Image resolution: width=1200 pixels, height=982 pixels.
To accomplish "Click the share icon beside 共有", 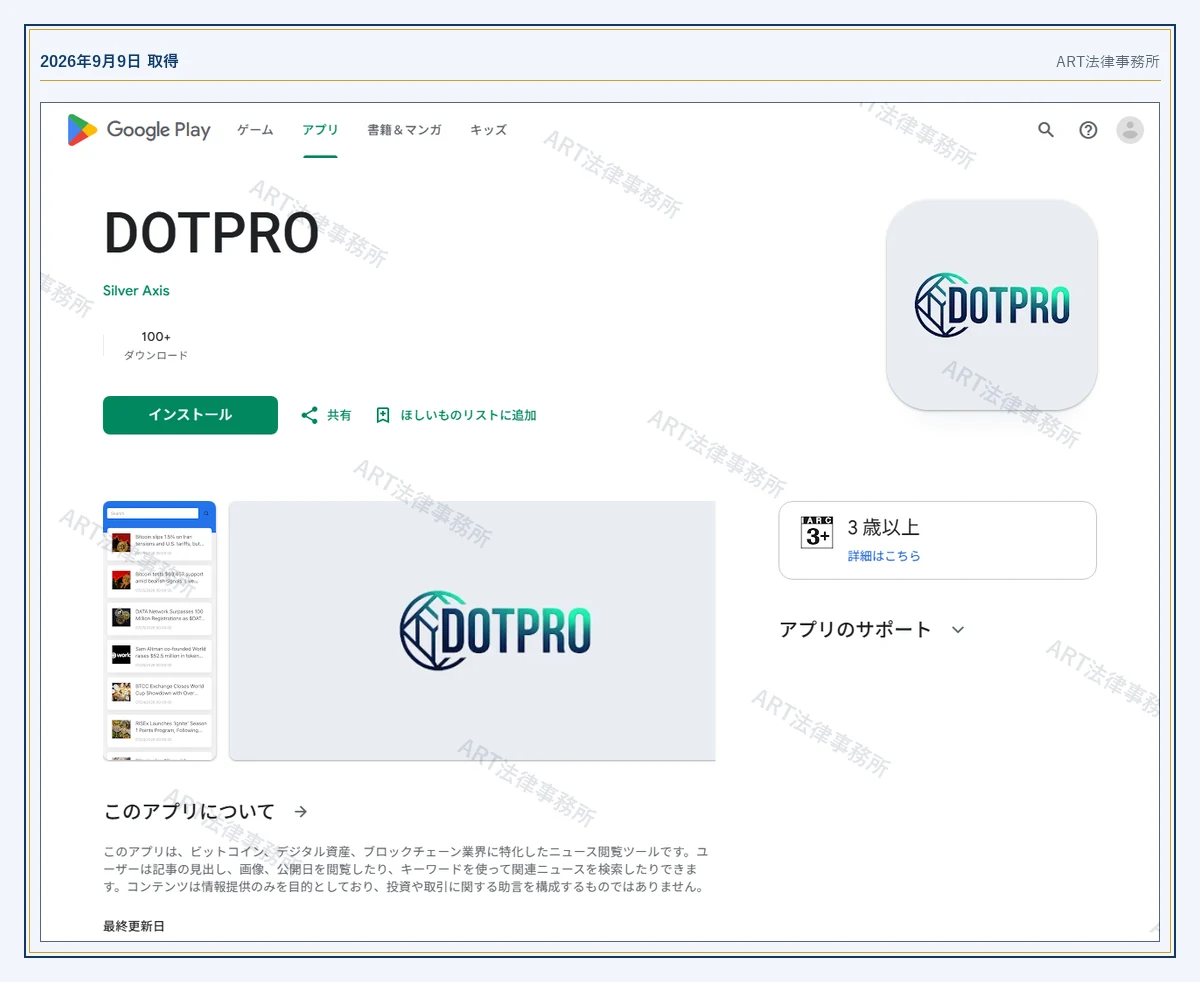I will 310,415.
